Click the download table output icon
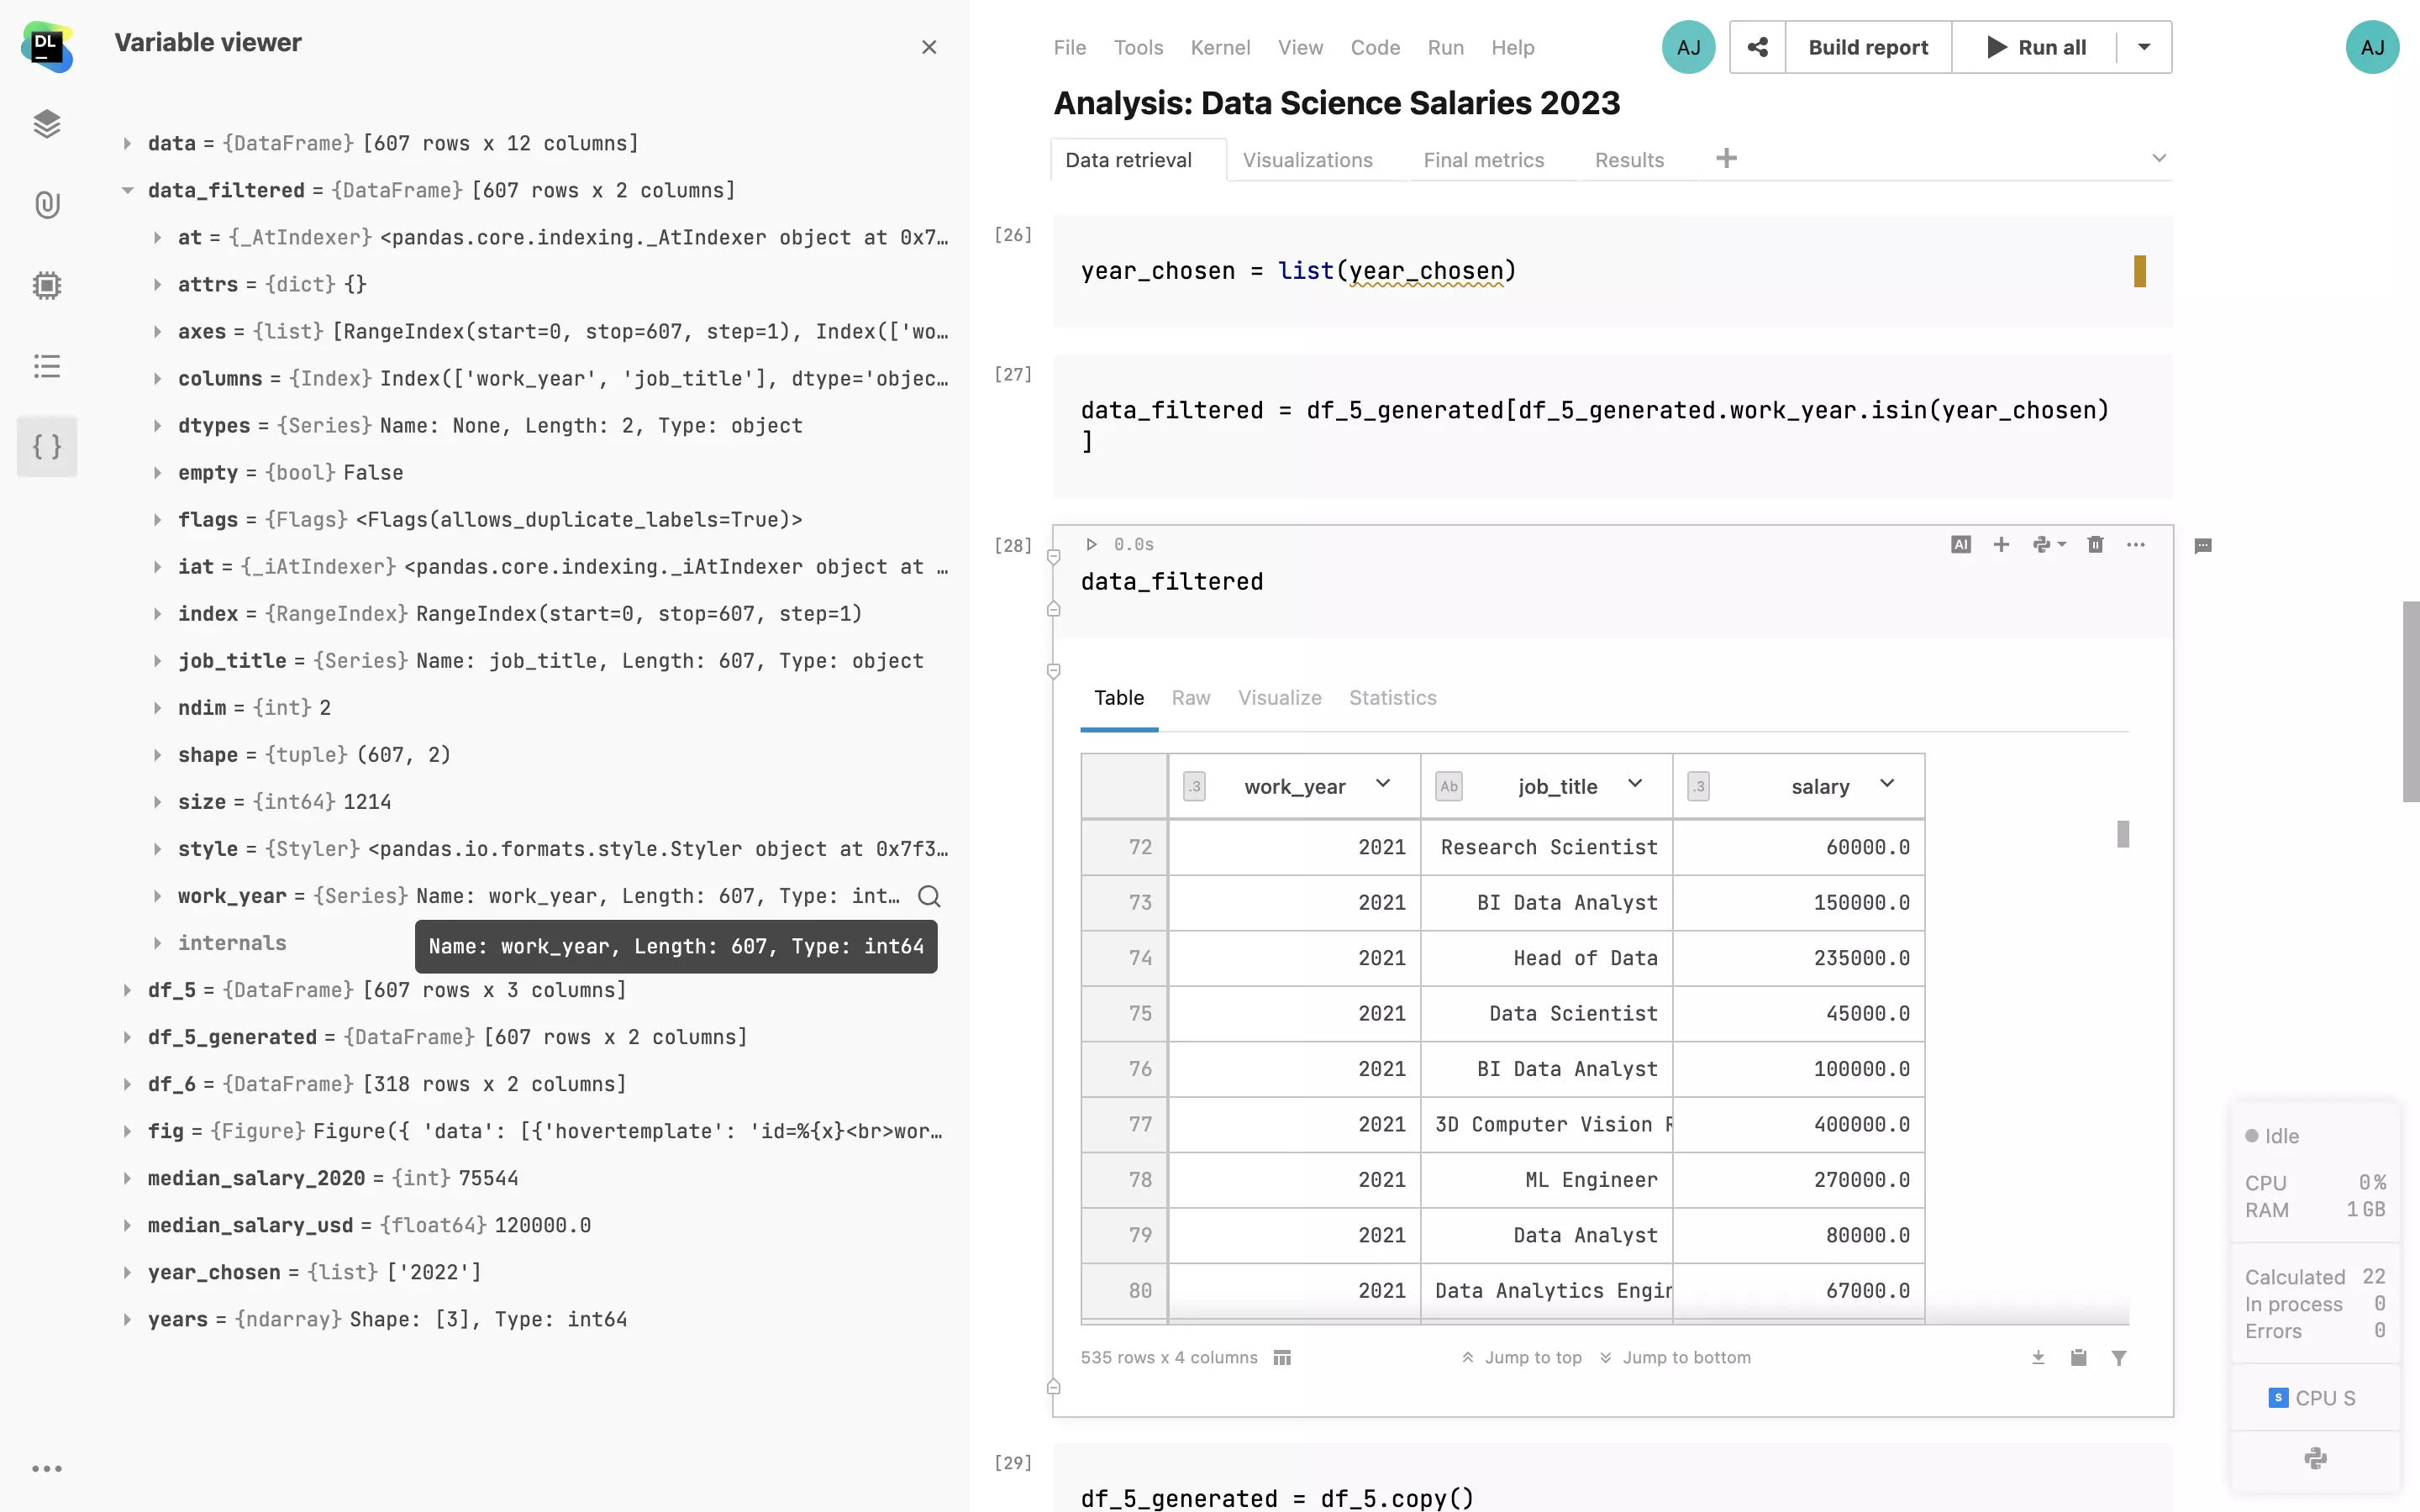This screenshot has height=1512, width=2420. 2038,1357
